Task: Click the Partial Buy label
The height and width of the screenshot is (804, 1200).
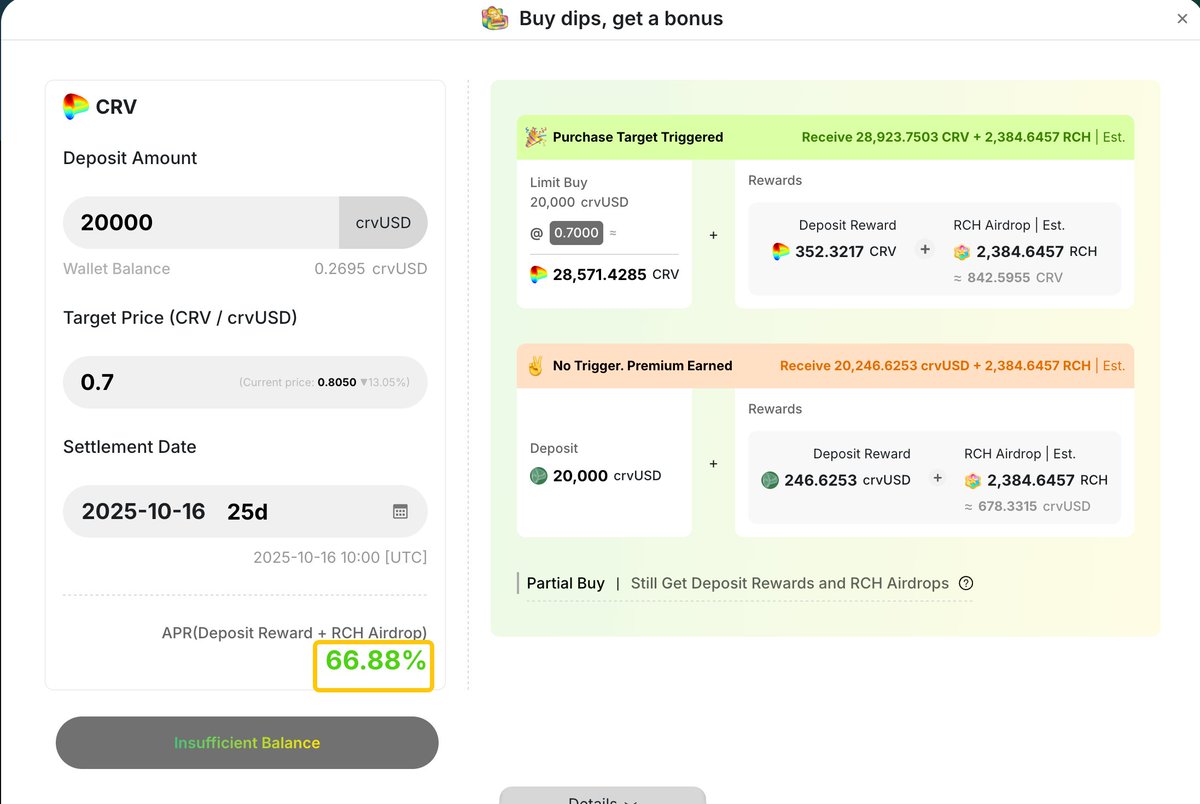Action: coord(566,583)
